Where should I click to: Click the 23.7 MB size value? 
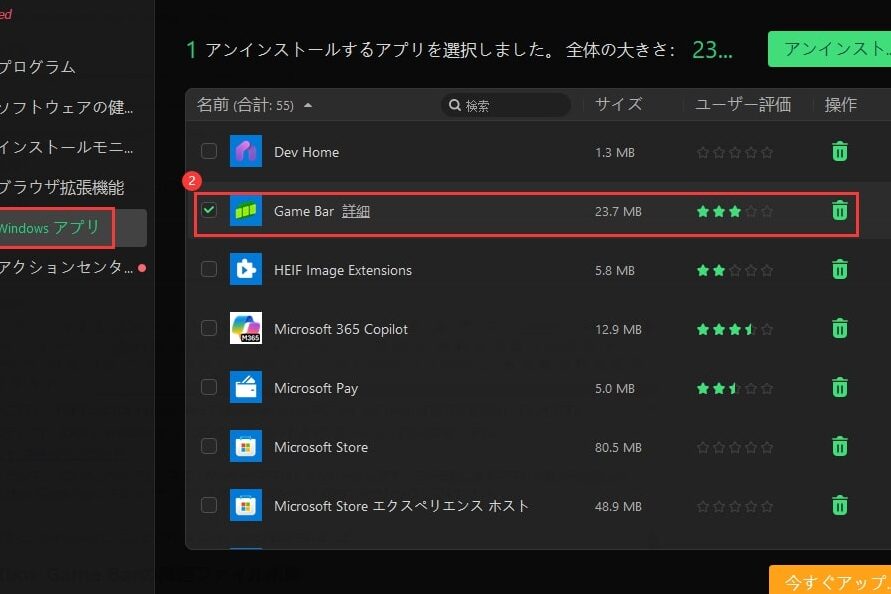click(x=618, y=211)
